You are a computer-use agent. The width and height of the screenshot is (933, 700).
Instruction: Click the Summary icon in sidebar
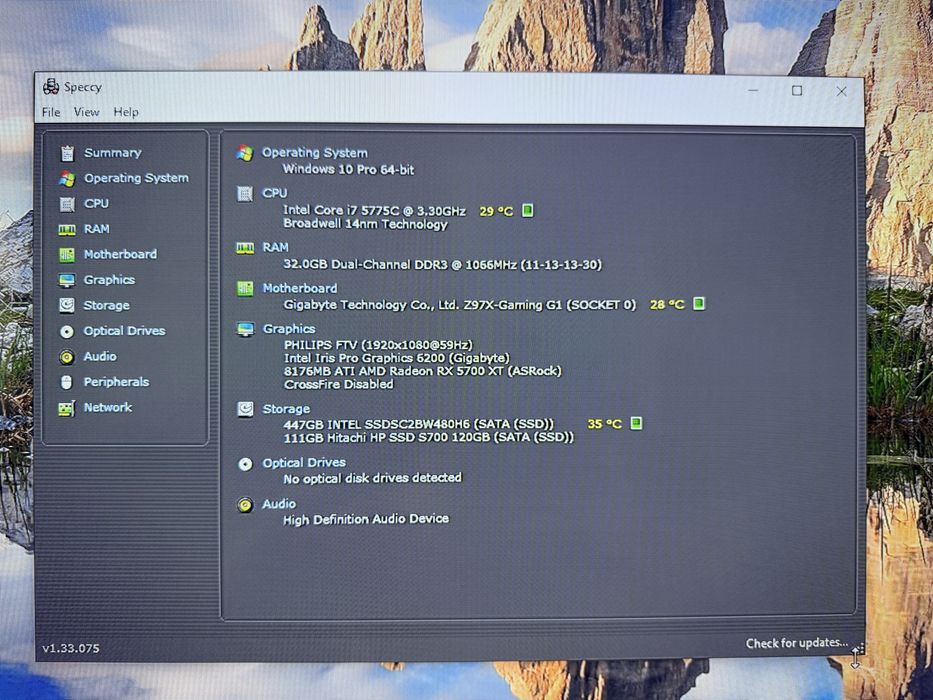67,154
